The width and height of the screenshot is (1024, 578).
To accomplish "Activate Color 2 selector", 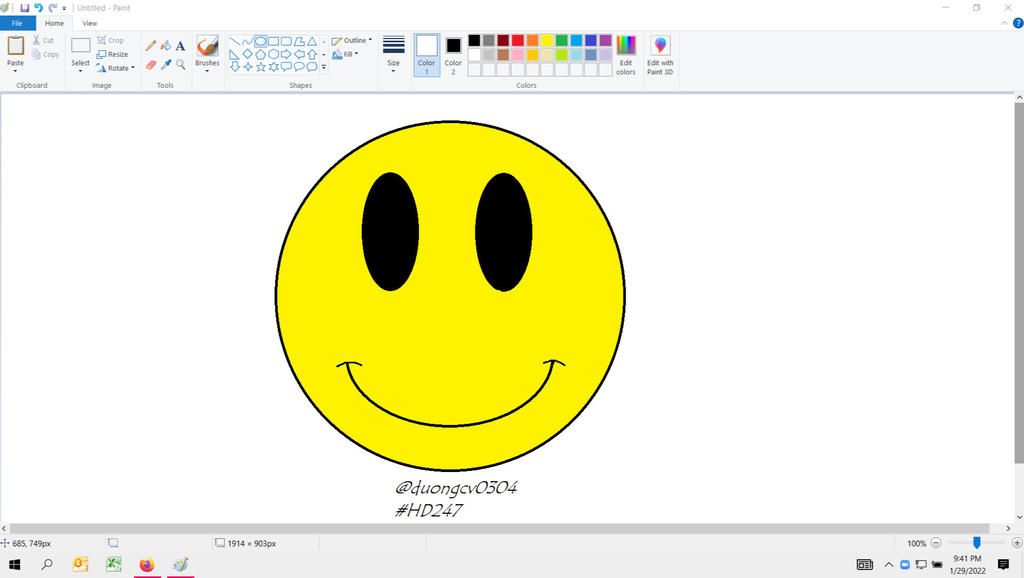I will [453, 55].
